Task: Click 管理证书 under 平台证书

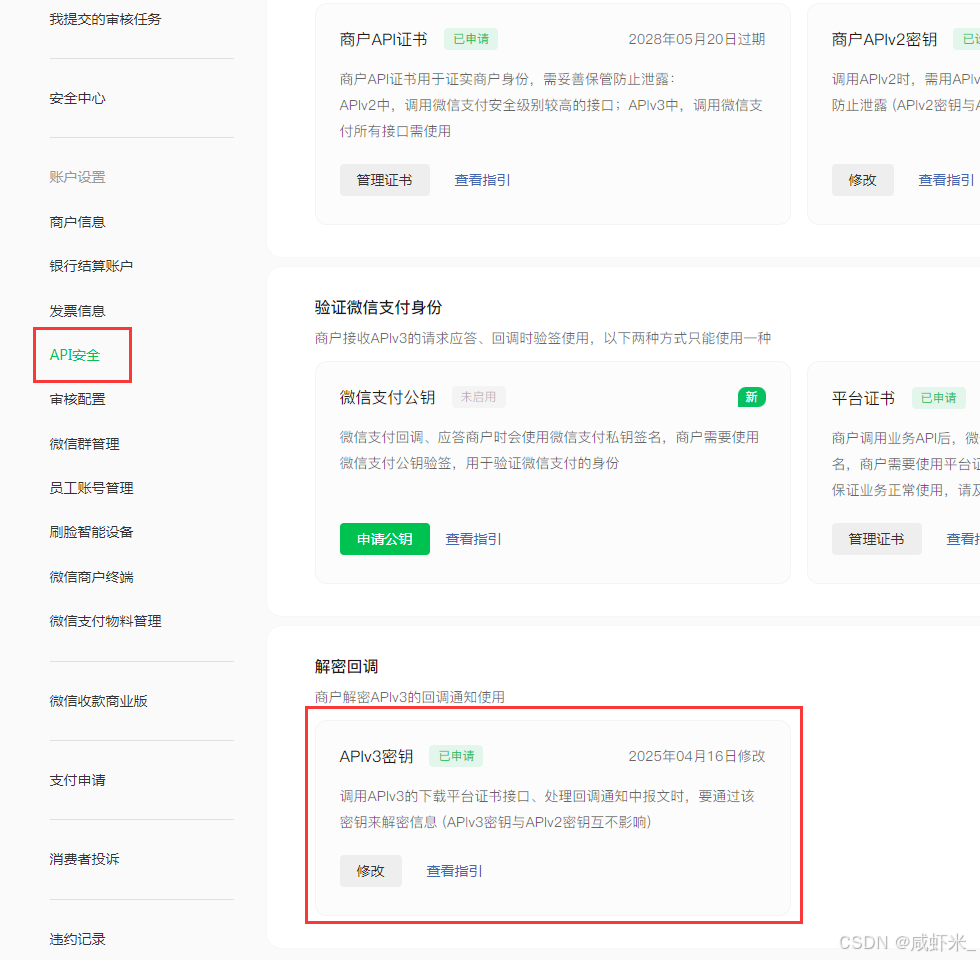Action: coord(876,539)
